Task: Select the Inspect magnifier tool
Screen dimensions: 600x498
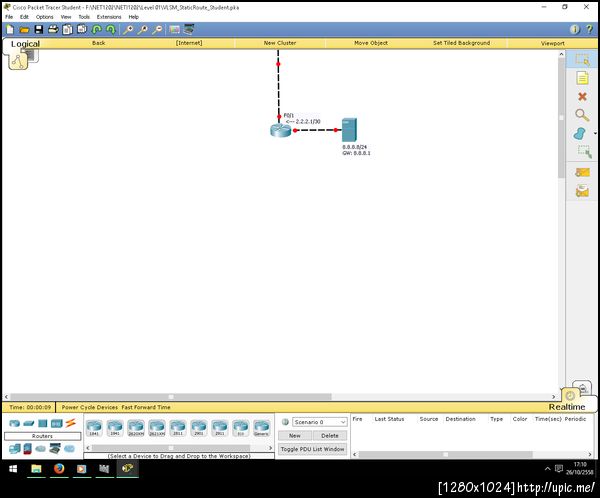Action: pos(582,115)
